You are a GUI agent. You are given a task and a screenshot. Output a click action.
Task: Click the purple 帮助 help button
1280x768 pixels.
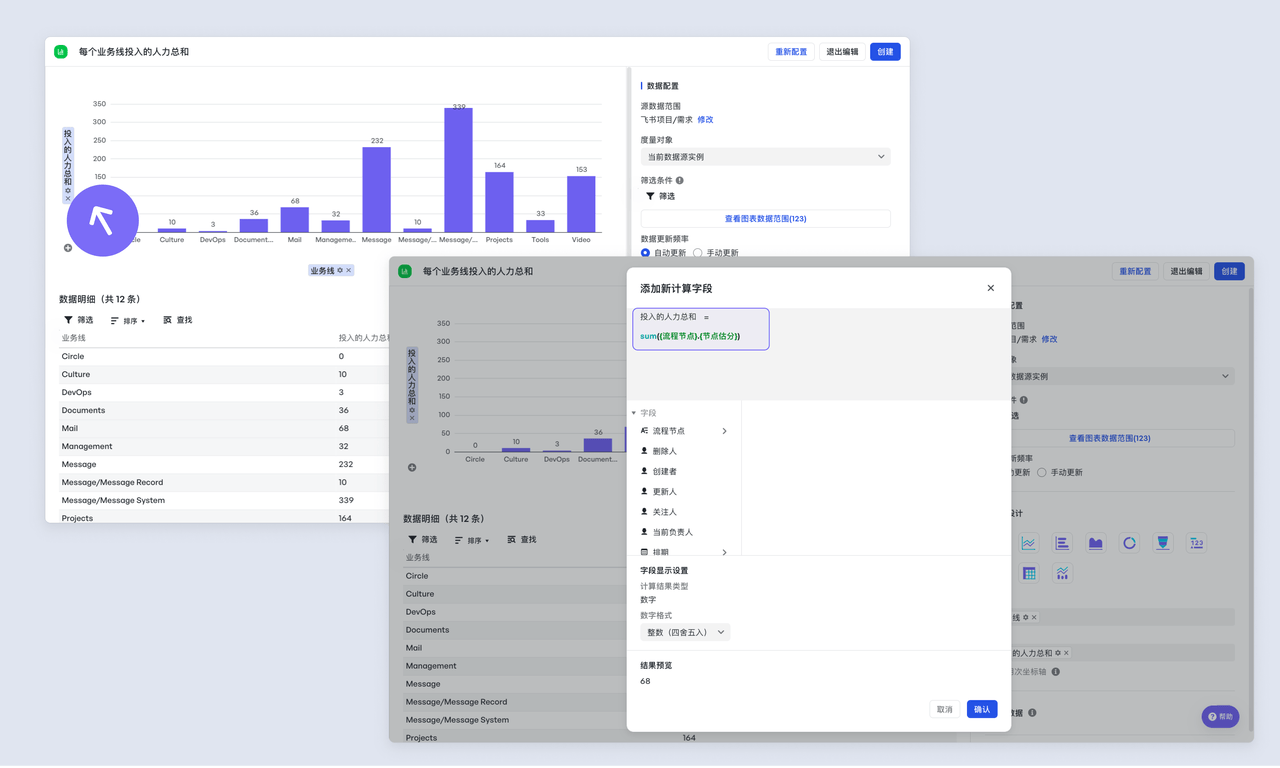tap(1220, 717)
